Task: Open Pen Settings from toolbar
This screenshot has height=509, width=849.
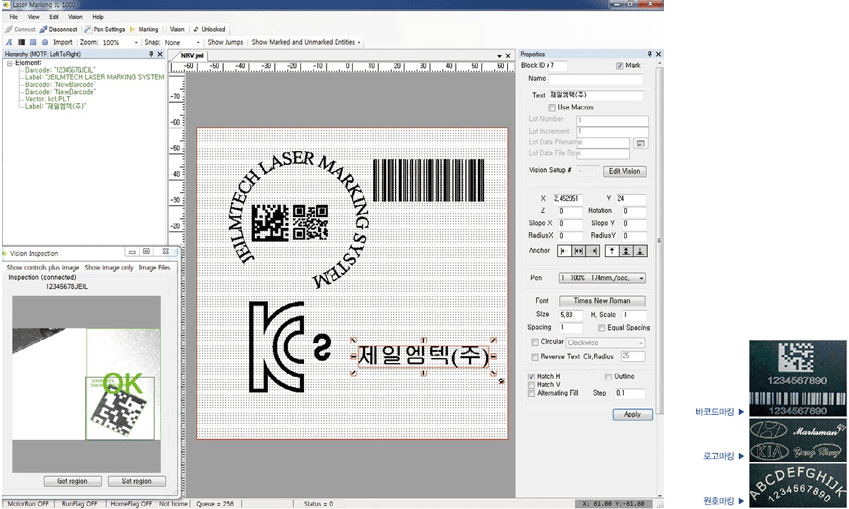Action: coord(105,29)
